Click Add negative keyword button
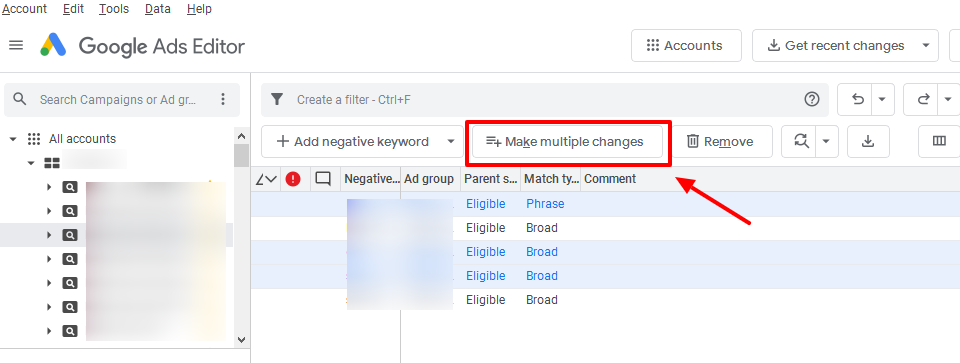The image size is (960, 363). pyautogui.click(x=353, y=142)
